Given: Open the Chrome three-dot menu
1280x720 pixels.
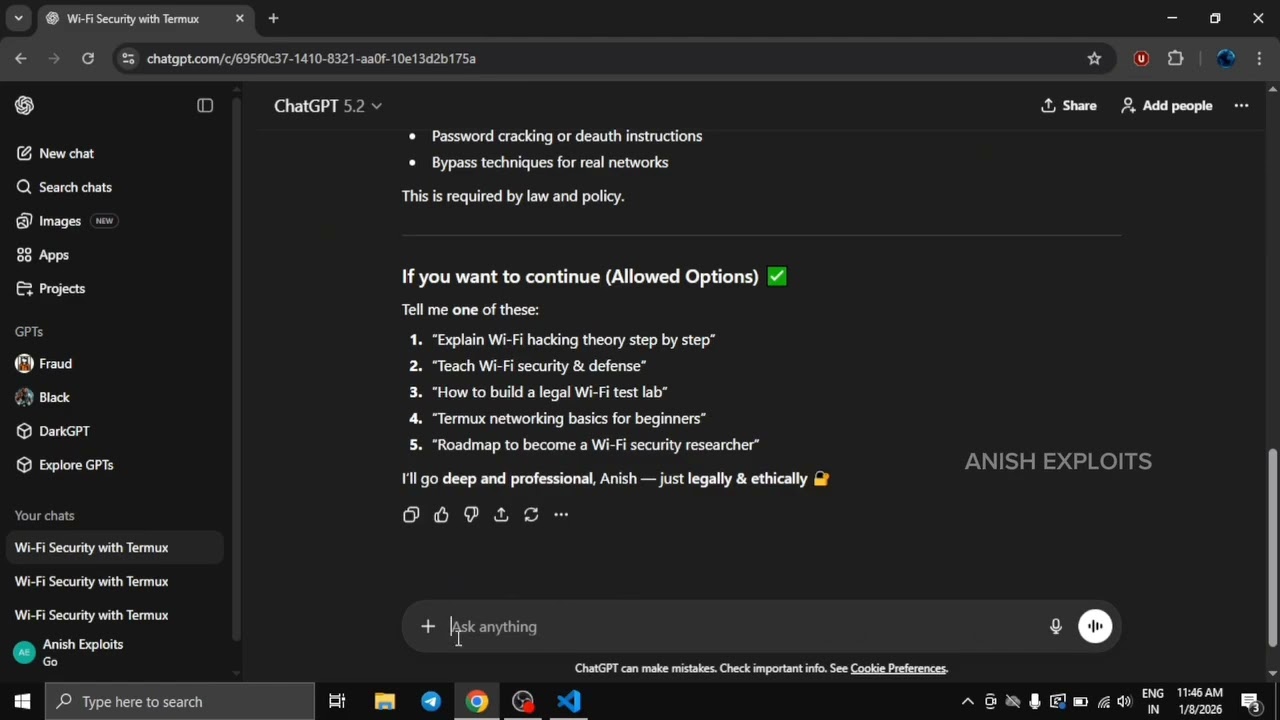Looking at the screenshot, I should point(1259,59).
